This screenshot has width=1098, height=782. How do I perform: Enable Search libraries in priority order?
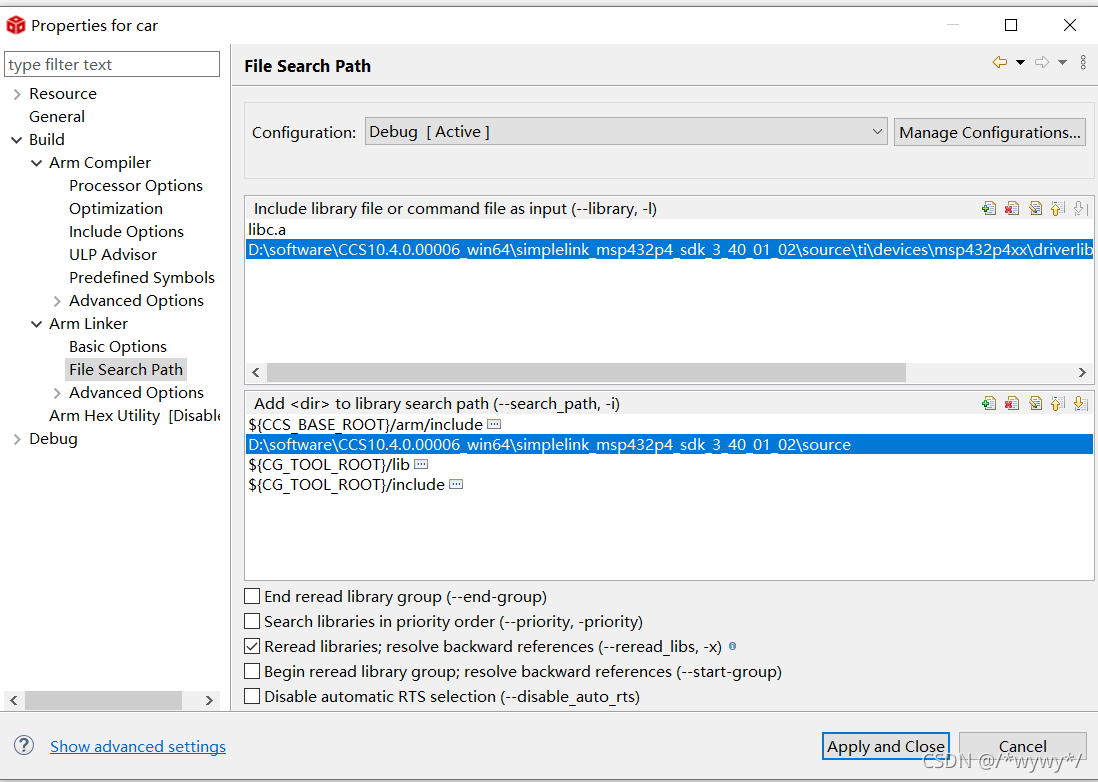252,621
